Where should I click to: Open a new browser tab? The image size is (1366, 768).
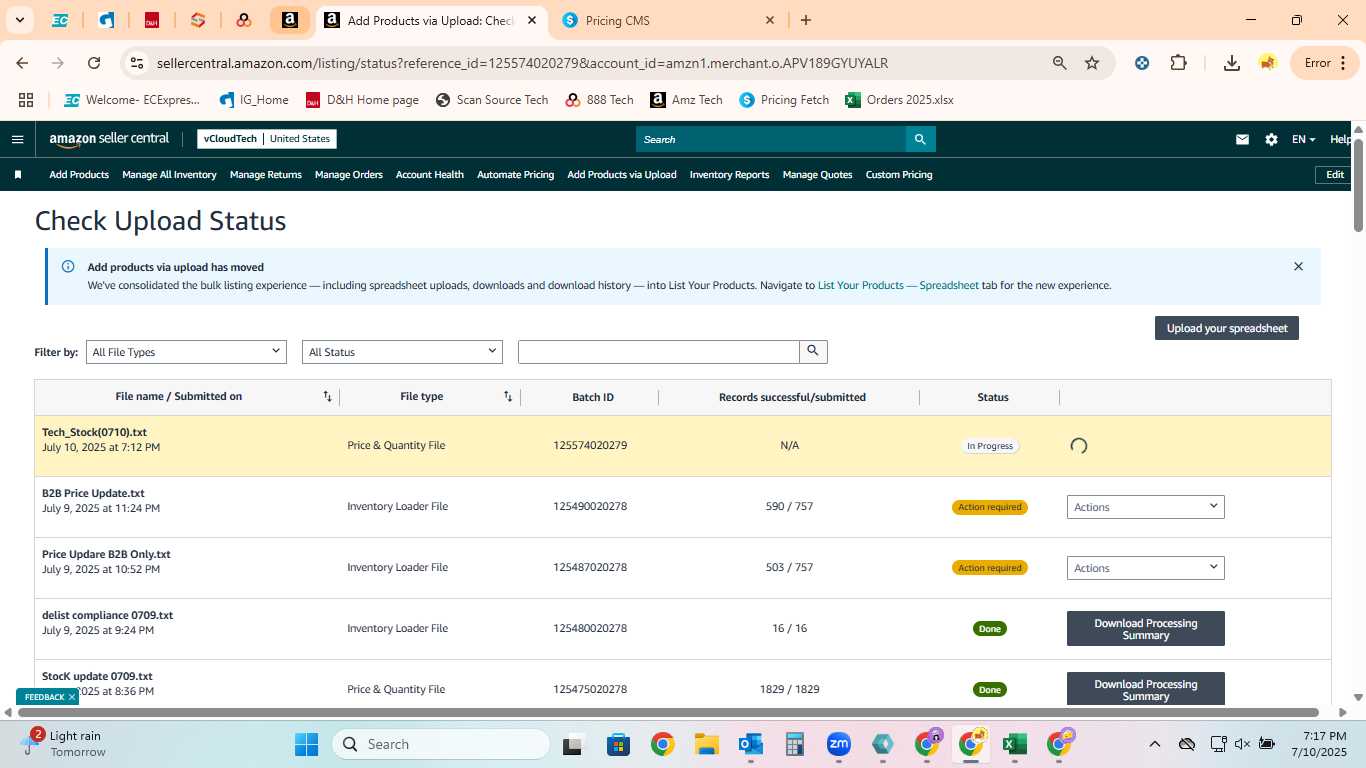coord(806,20)
